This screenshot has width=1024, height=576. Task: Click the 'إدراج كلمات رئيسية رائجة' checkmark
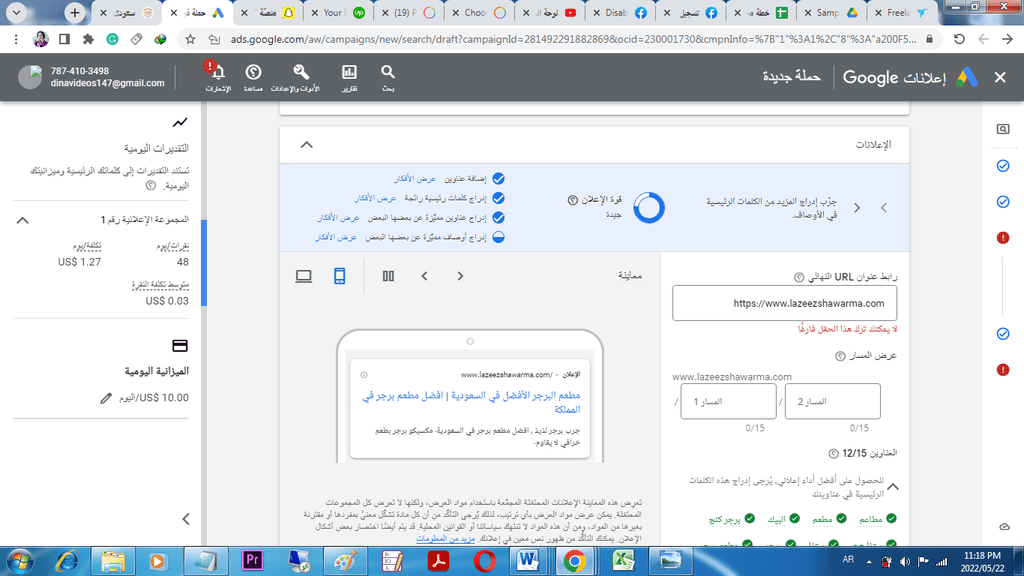(498, 198)
